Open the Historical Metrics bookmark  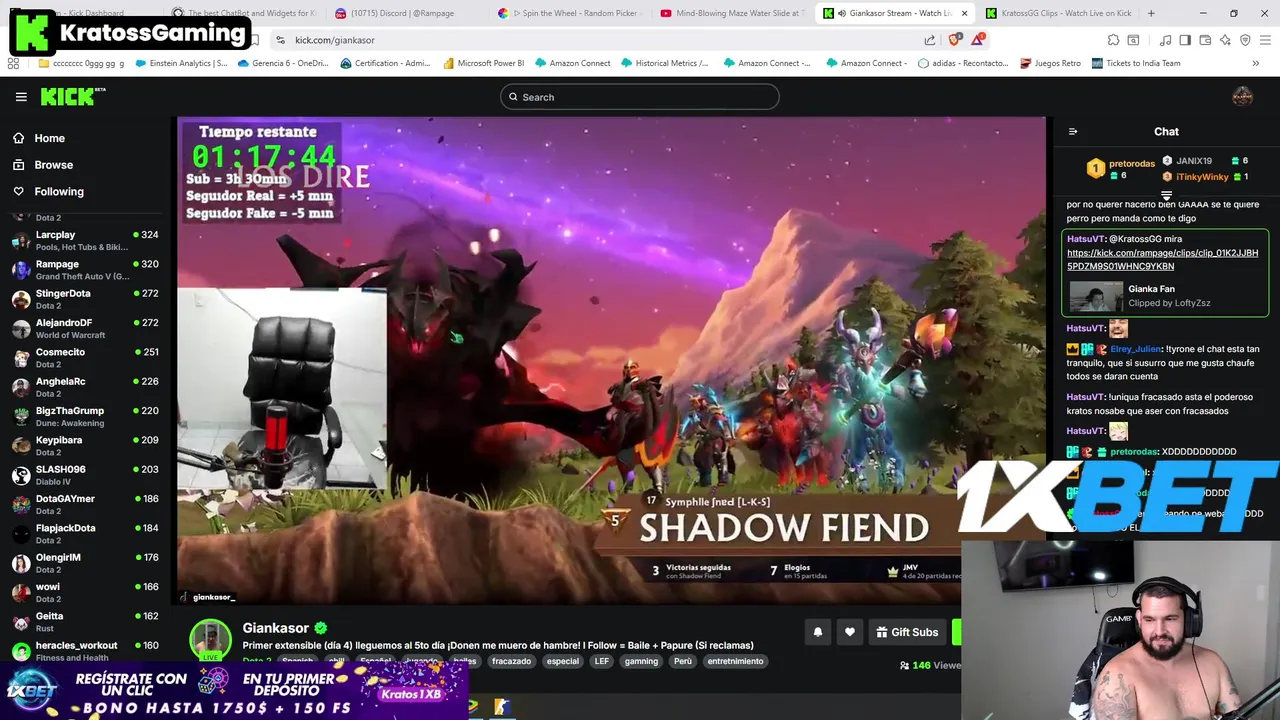coord(664,63)
